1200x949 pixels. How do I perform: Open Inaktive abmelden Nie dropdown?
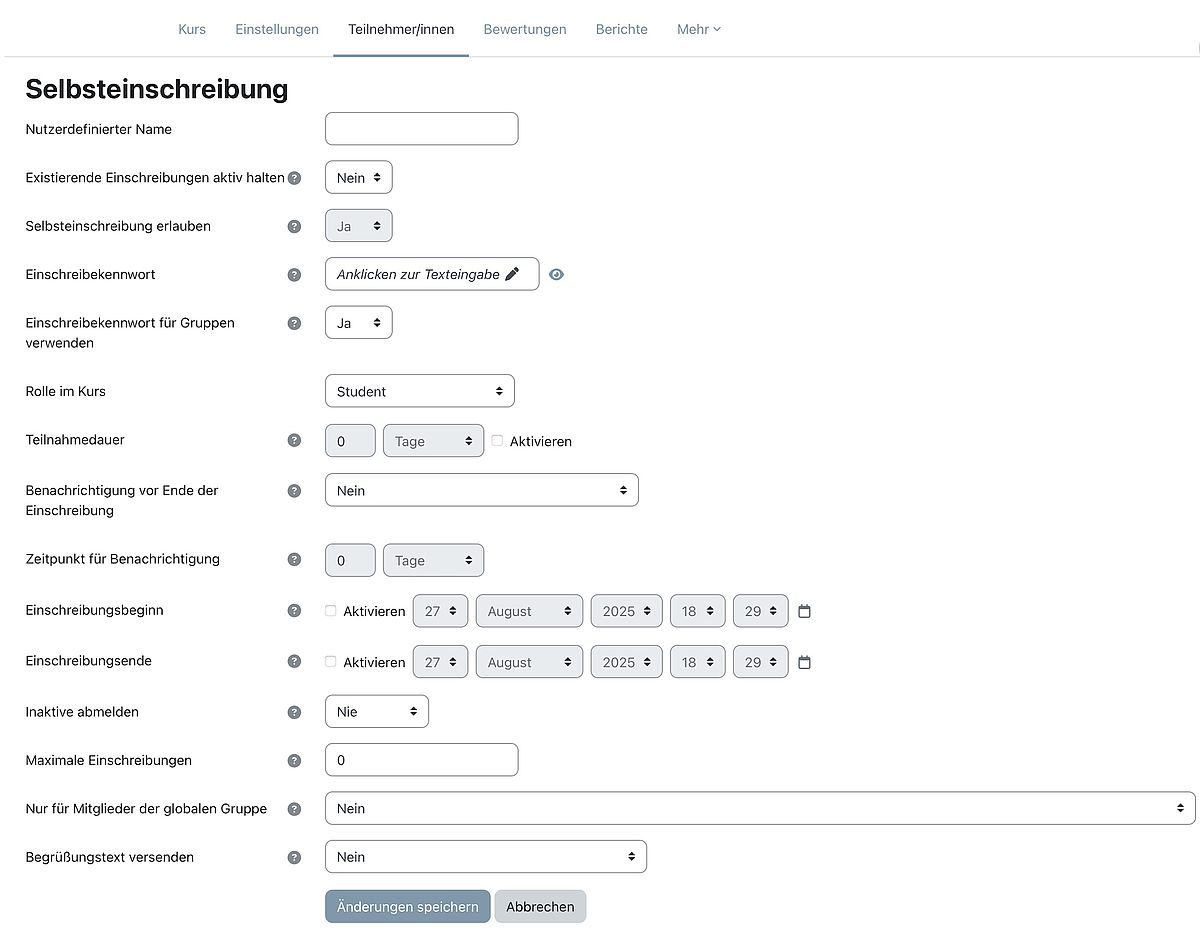(x=377, y=711)
